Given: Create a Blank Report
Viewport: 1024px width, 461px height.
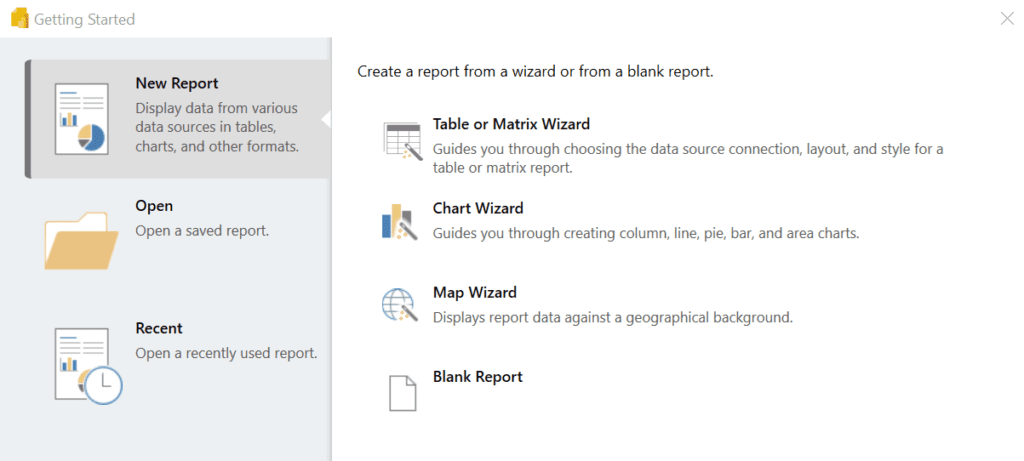Looking at the screenshot, I should pyautogui.click(x=478, y=377).
